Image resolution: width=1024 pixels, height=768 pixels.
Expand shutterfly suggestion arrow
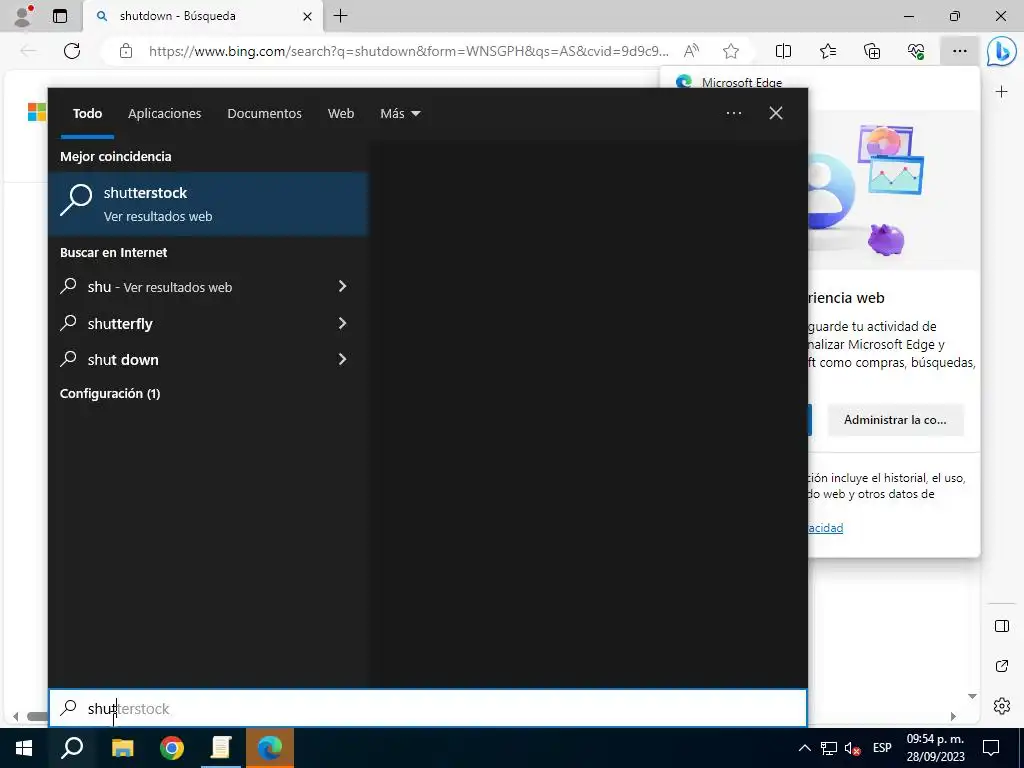(x=342, y=323)
